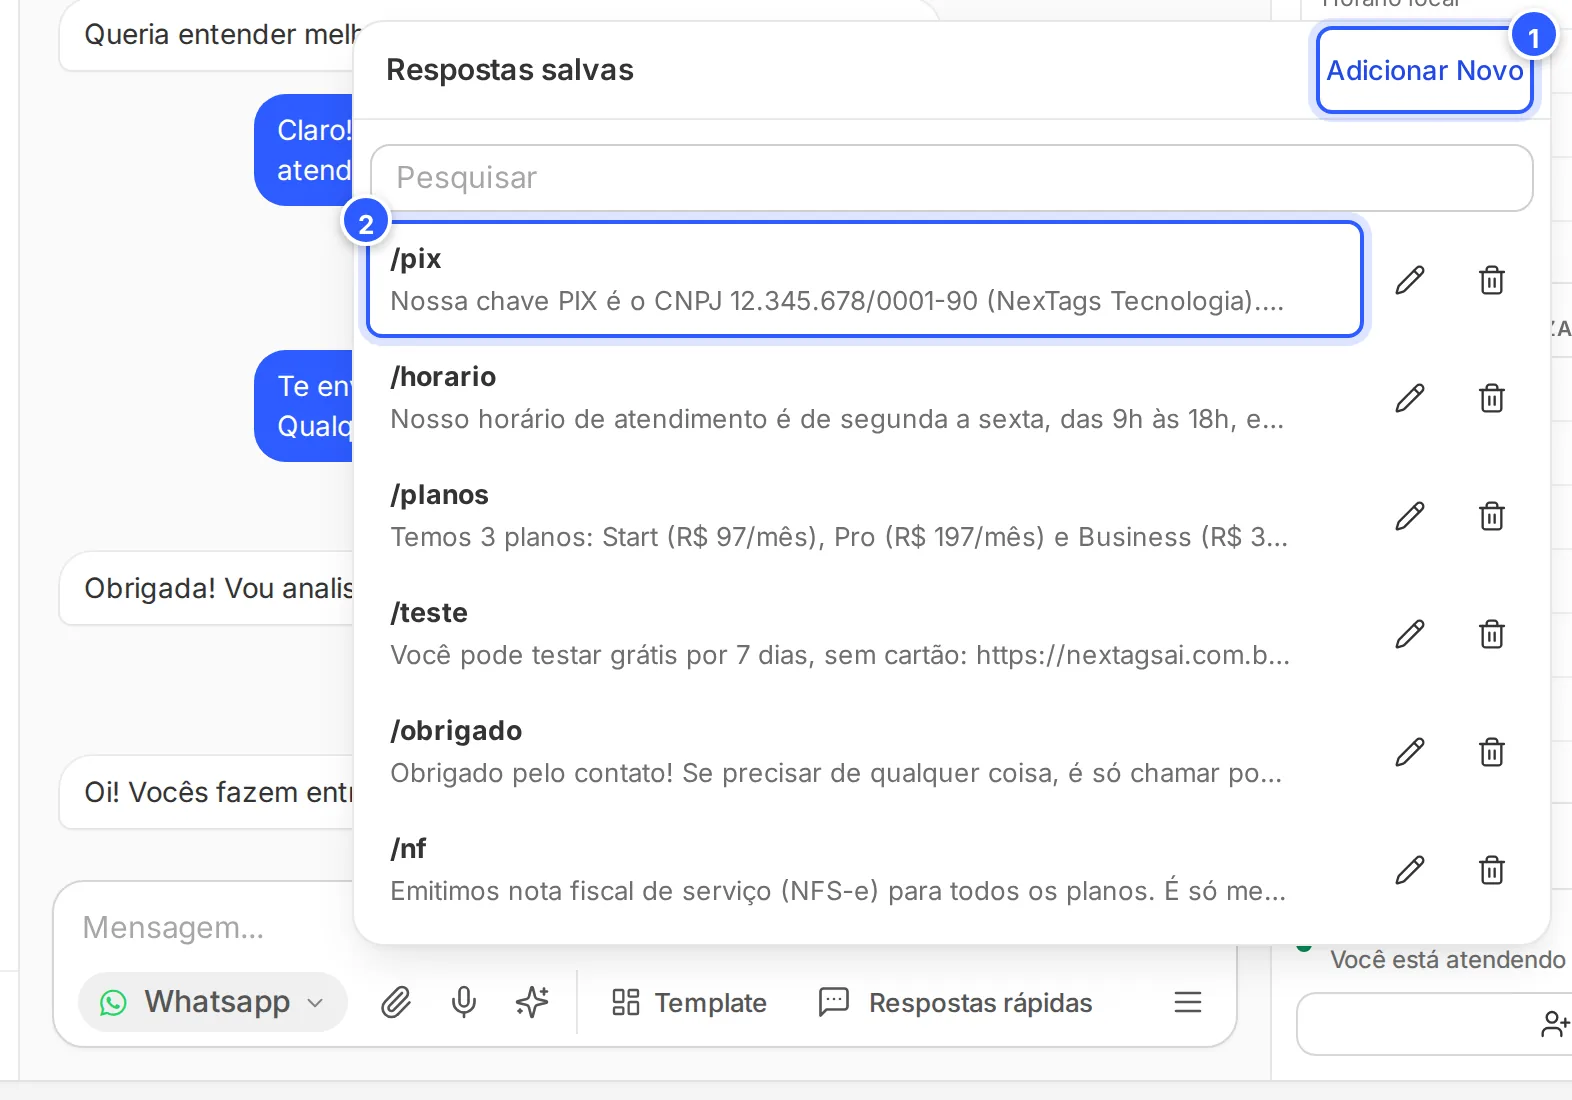The width and height of the screenshot is (1572, 1100).
Task: Click the add-person icon below 'Você está atendendo'
Action: (1555, 1024)
